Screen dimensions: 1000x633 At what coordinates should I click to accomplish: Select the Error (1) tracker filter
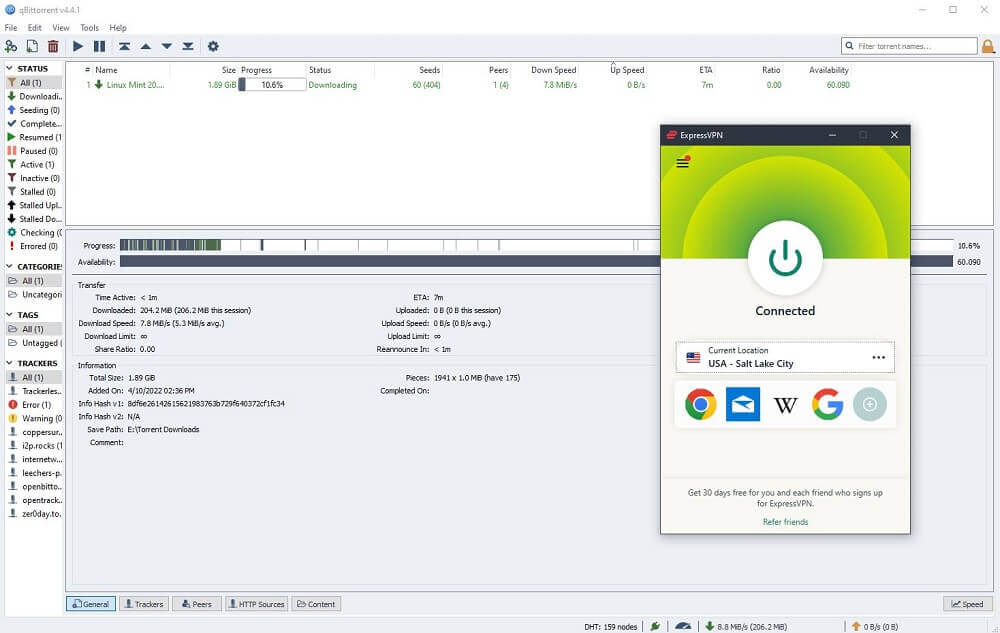click(x=34, y=405)
